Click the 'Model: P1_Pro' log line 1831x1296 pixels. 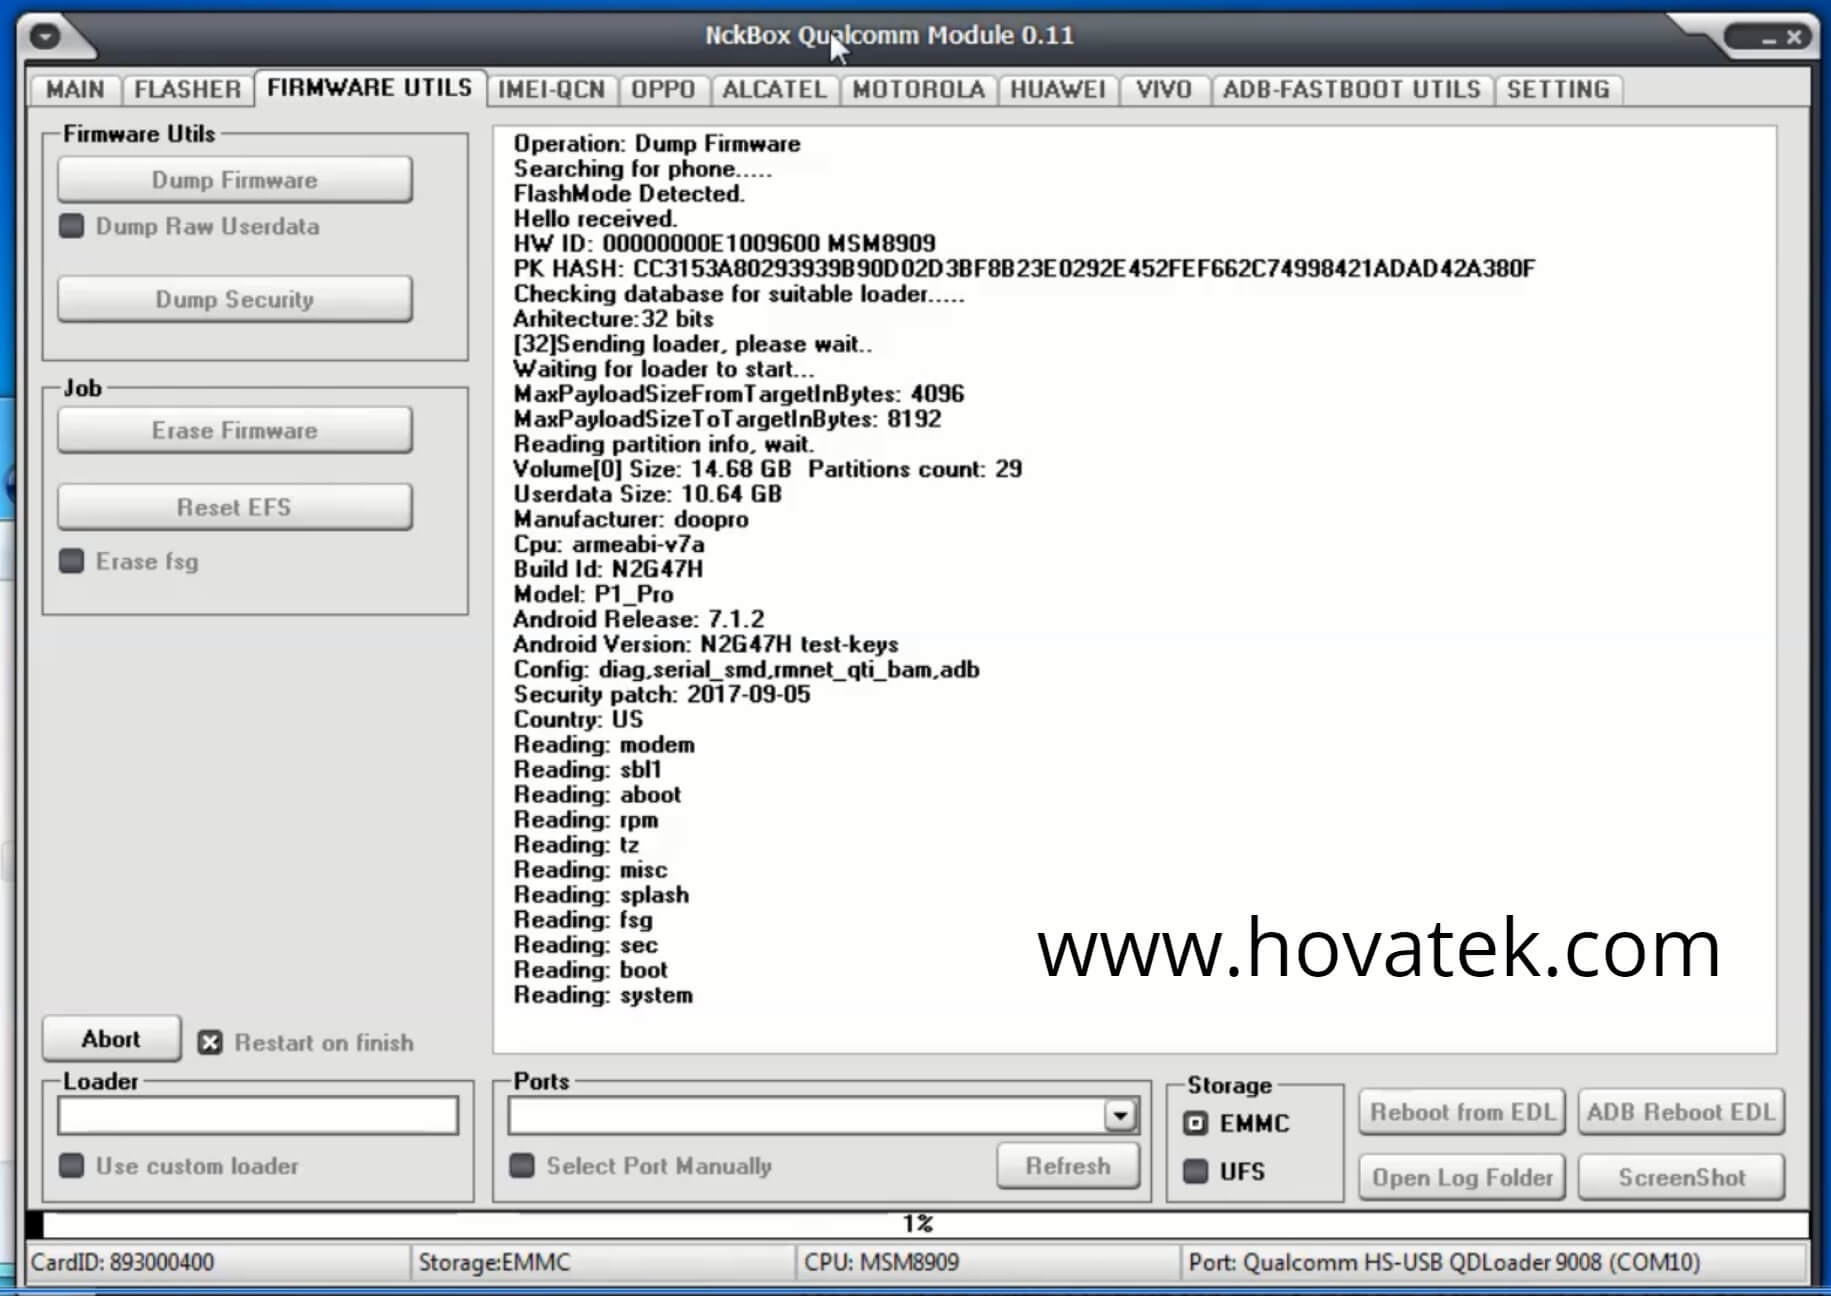tap(593, 594)
